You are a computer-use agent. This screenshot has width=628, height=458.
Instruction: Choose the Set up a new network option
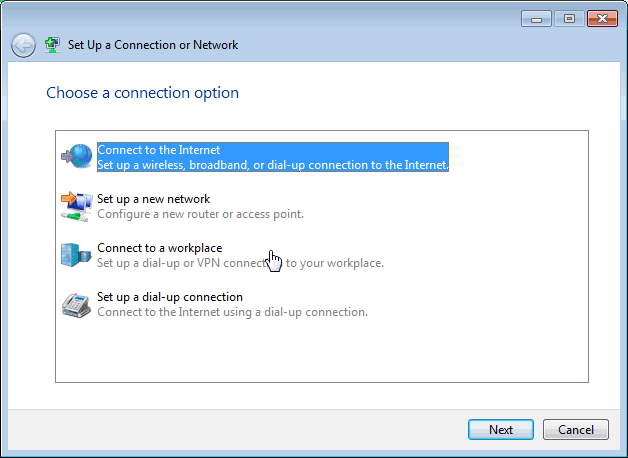pos(154,199)
